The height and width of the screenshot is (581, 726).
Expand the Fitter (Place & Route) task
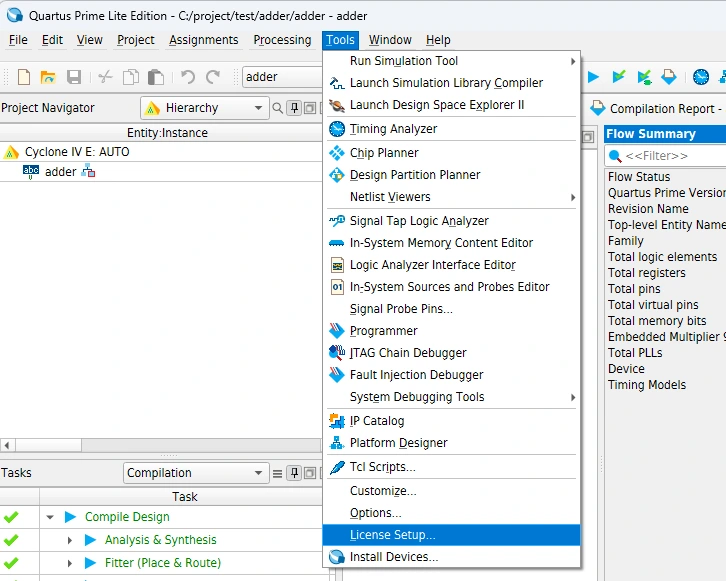coord(70,563)
